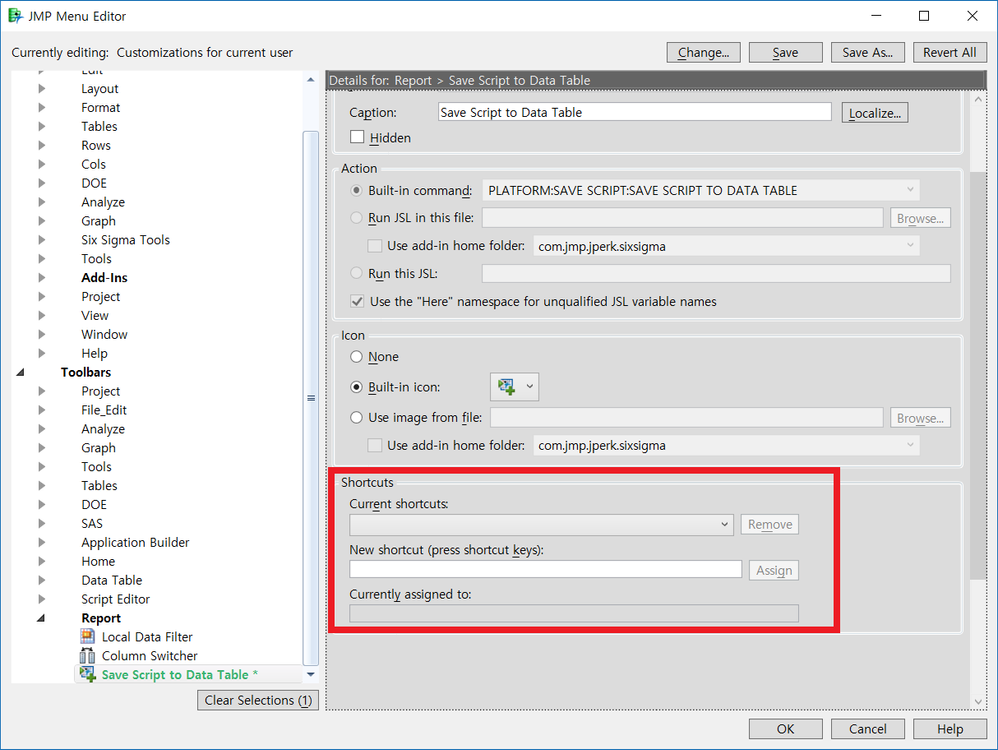Expand the Data Table toolbar node
The image size is (998, 750).
(x=41, y=579)
